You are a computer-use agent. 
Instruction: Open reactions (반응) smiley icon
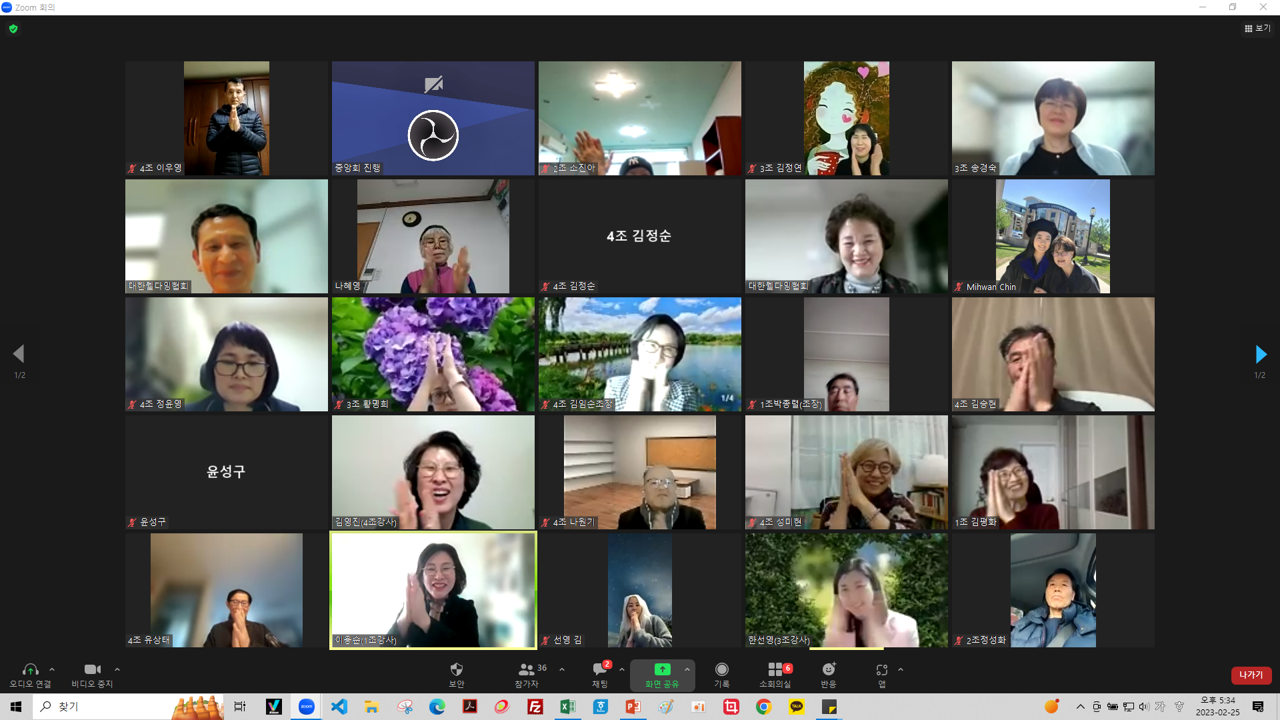[828, 670]
